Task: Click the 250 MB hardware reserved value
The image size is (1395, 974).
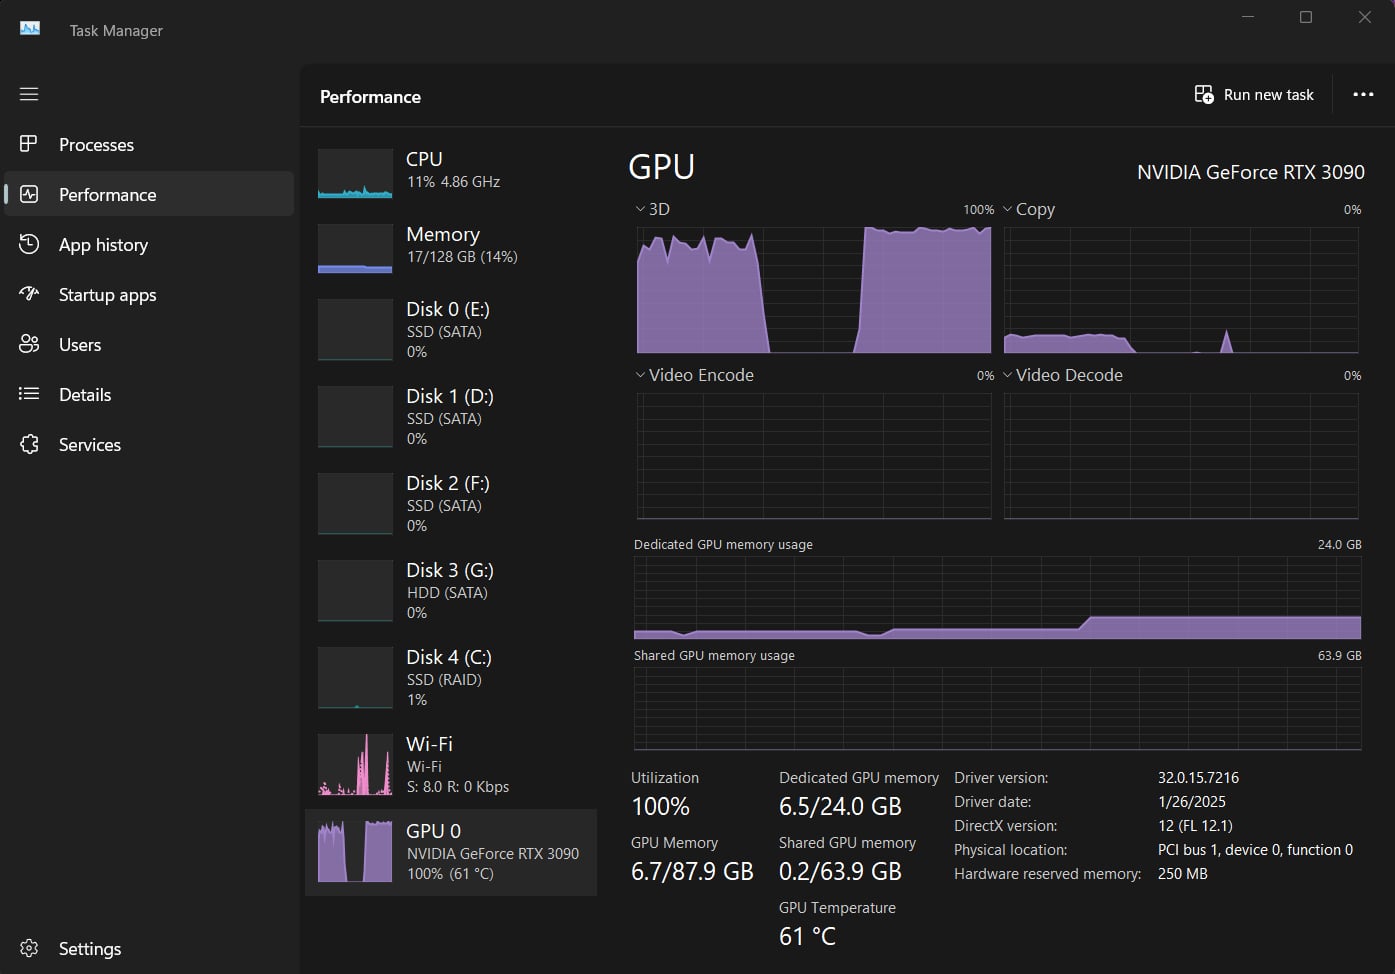Action: (1182, 873)
